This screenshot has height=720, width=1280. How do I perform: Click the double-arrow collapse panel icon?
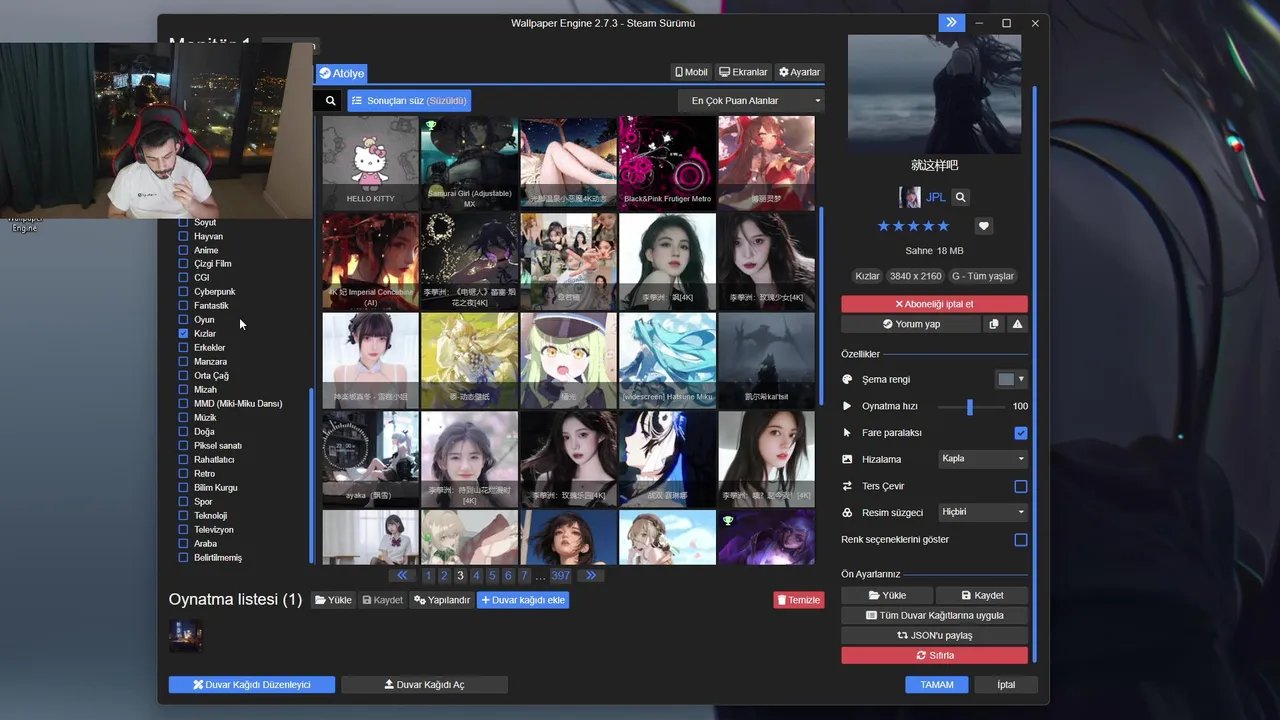[x=951, y=23]
